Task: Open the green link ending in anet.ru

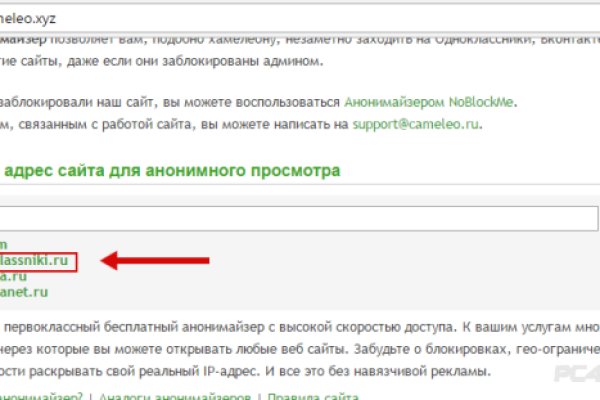Action: coord(24,292)
